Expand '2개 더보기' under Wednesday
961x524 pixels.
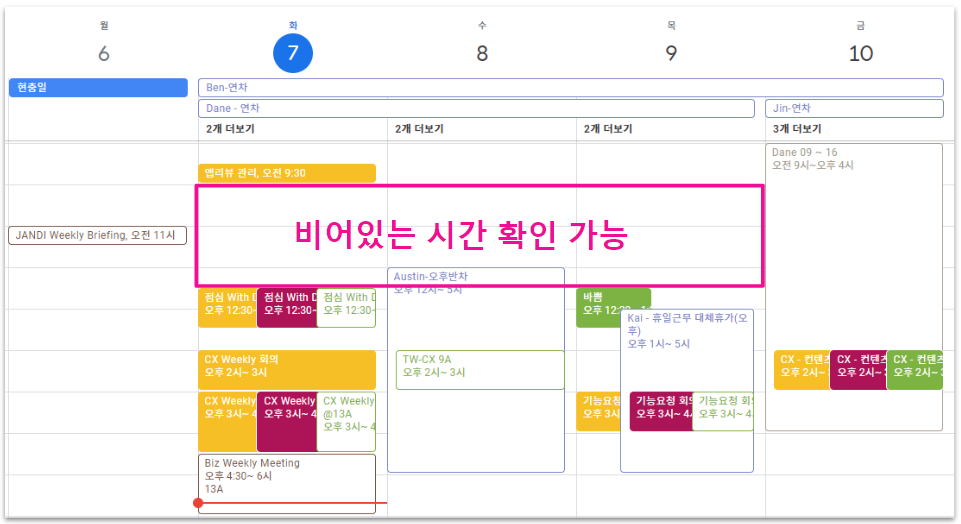419,129
